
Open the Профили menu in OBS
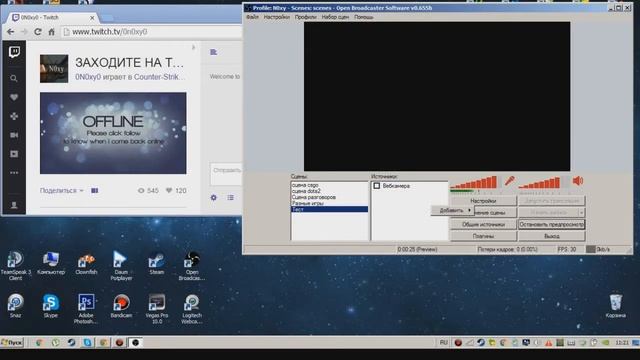point(306,17)
